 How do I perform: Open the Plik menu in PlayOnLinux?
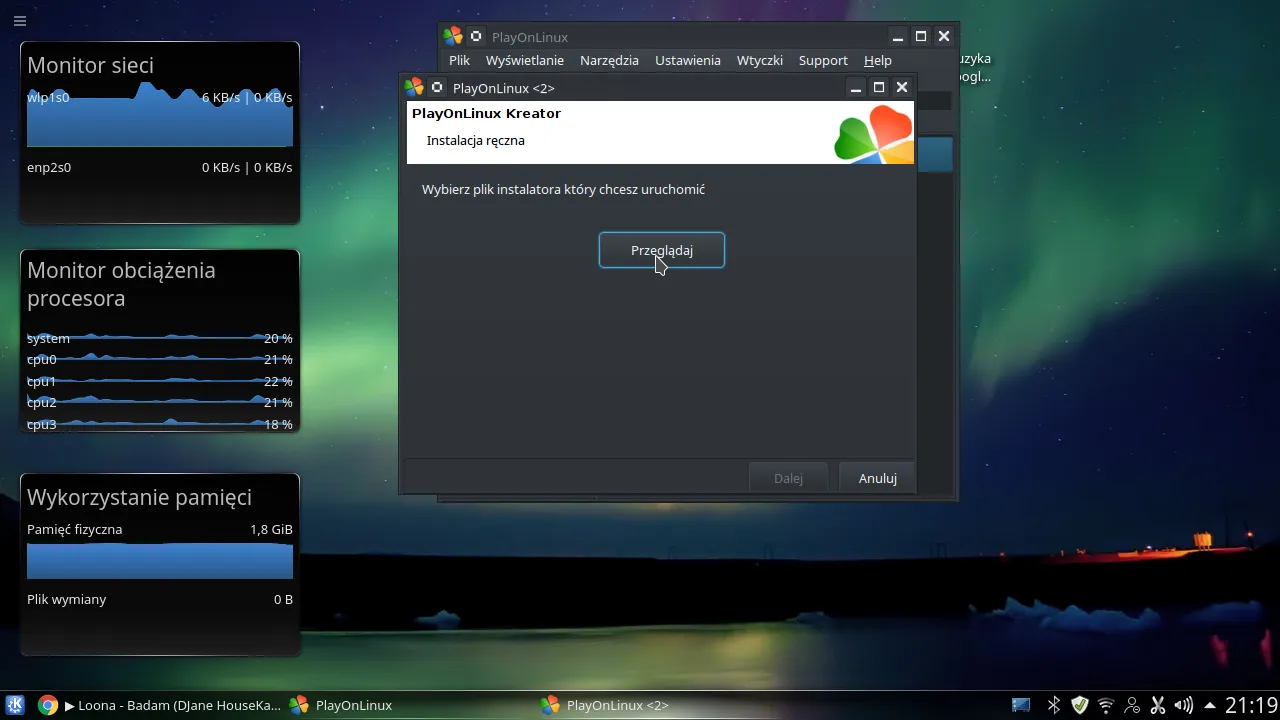coord(459,60)
